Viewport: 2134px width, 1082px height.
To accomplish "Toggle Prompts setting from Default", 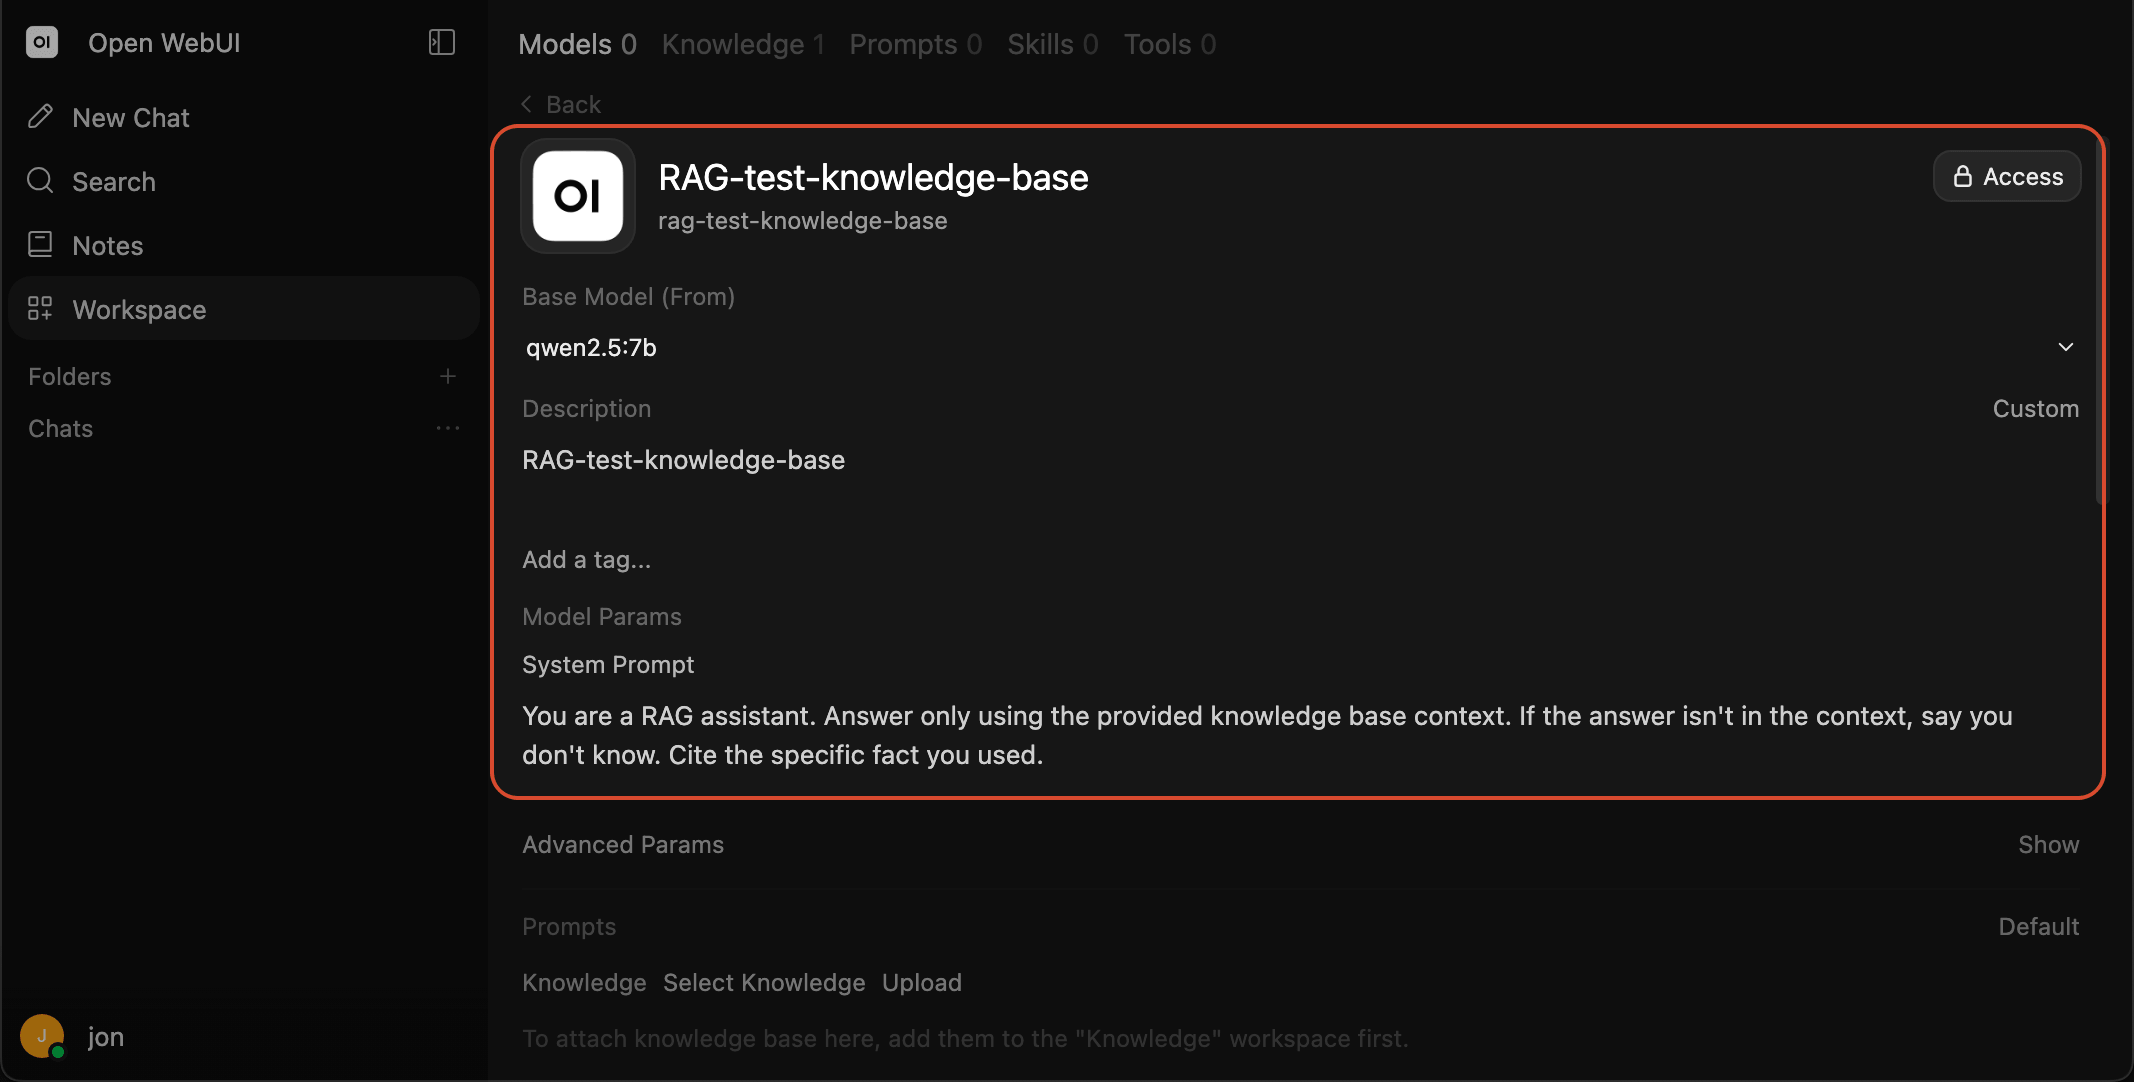I will (2039, 927).
